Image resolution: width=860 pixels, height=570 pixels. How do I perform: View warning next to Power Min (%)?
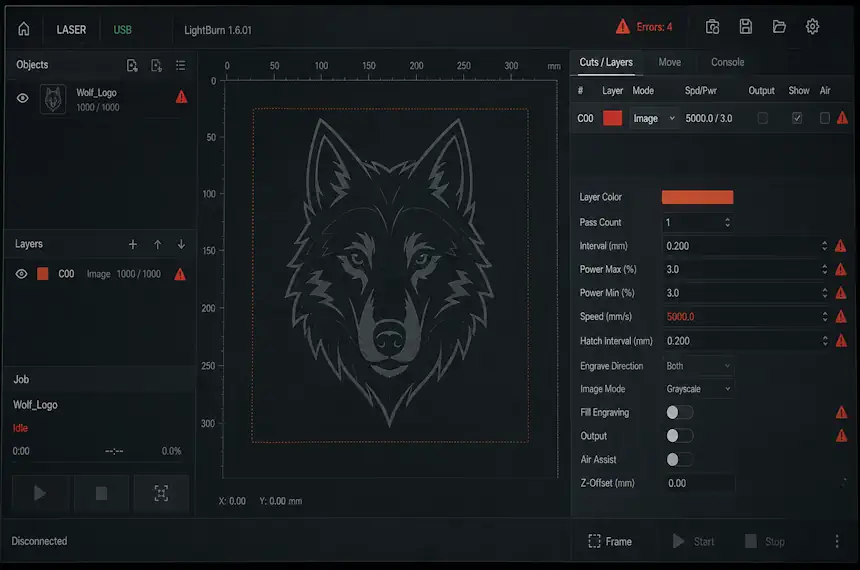841,293
